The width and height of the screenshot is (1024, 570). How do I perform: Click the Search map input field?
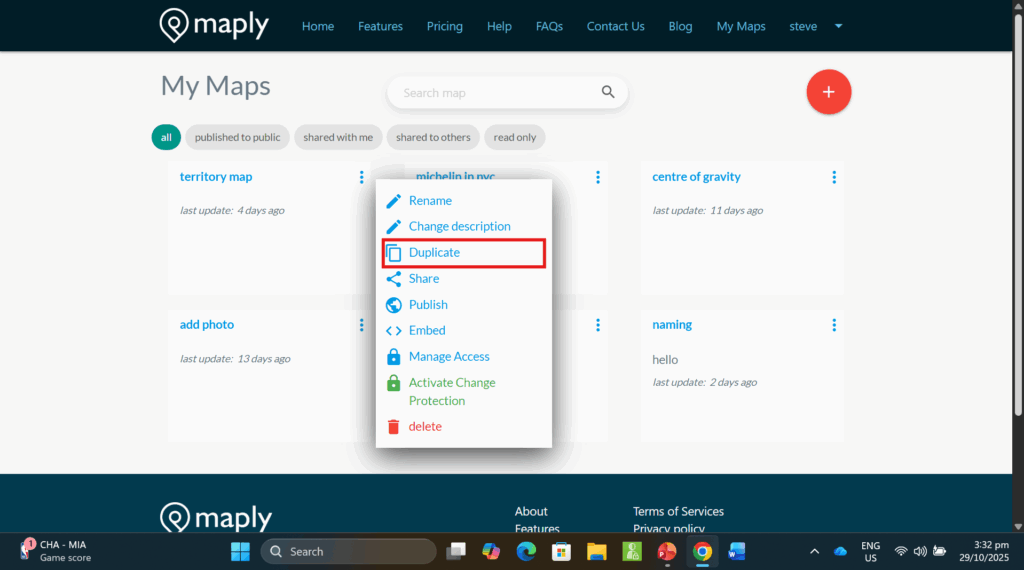click(x=495, y=93)
